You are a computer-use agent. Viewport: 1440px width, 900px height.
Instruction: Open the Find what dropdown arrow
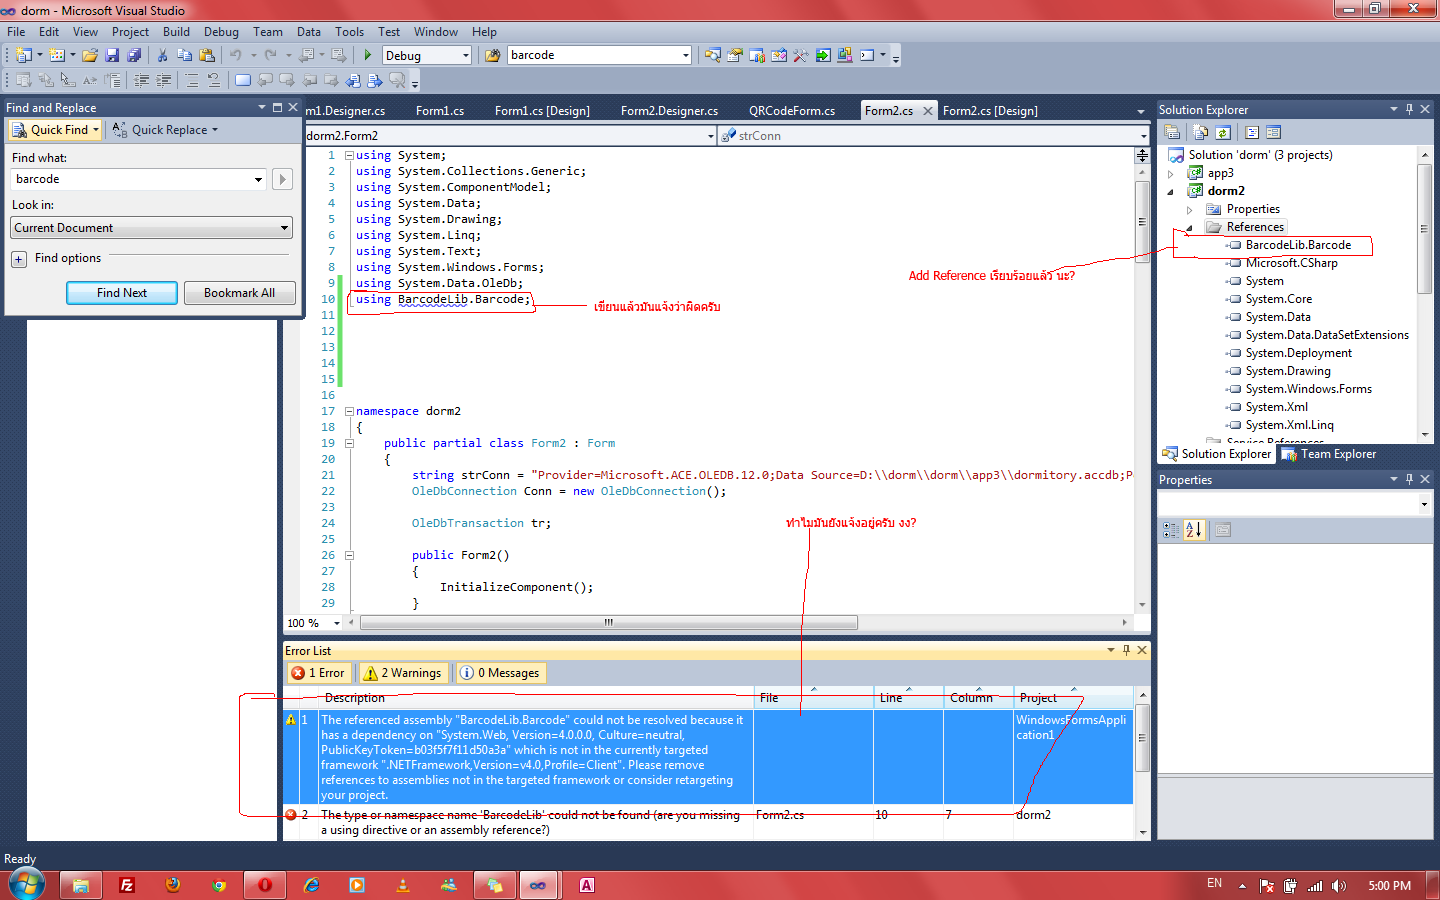click(258, 179)
